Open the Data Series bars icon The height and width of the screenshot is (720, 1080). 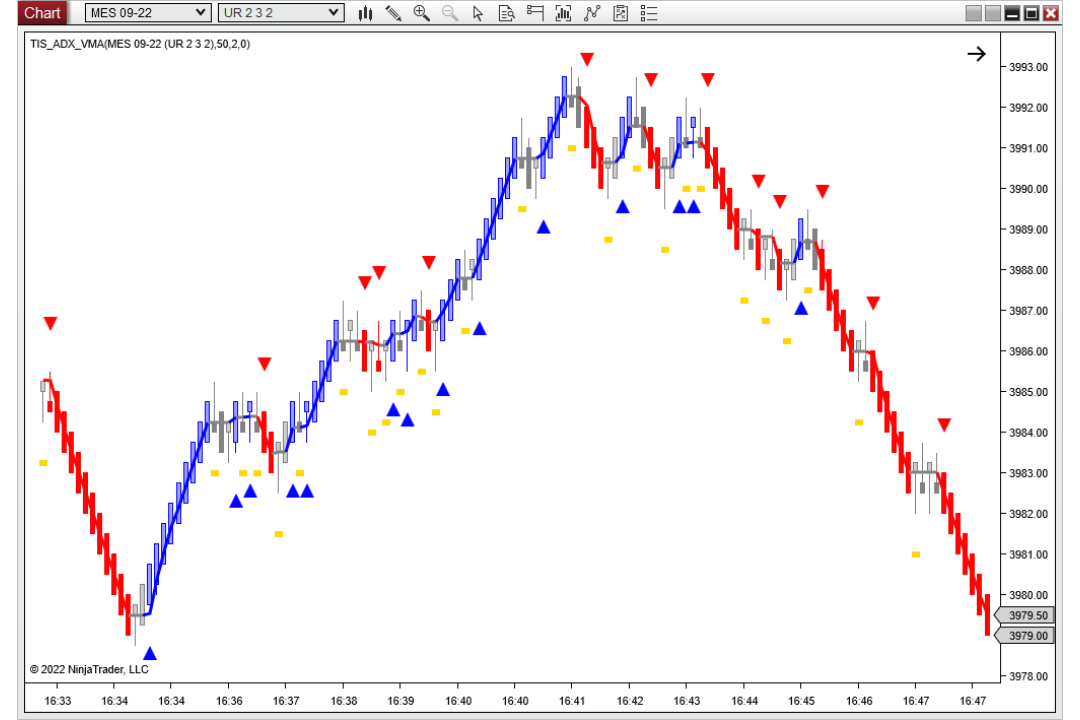coord(563,13)
